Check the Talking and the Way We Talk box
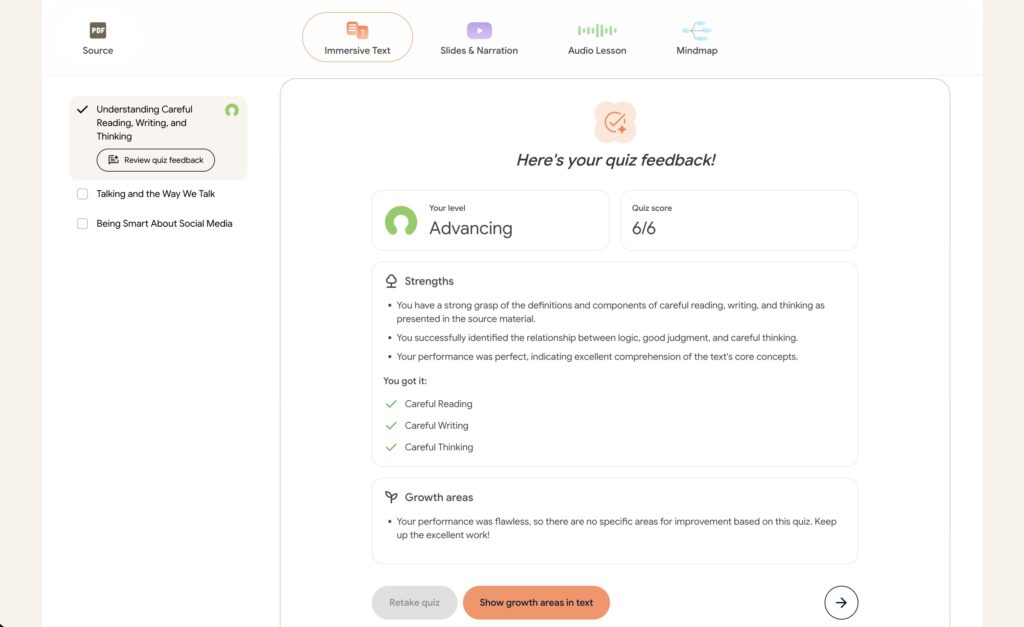This screenshot has height=627, width=1024. pyautogui.click(x=83, y=194)
